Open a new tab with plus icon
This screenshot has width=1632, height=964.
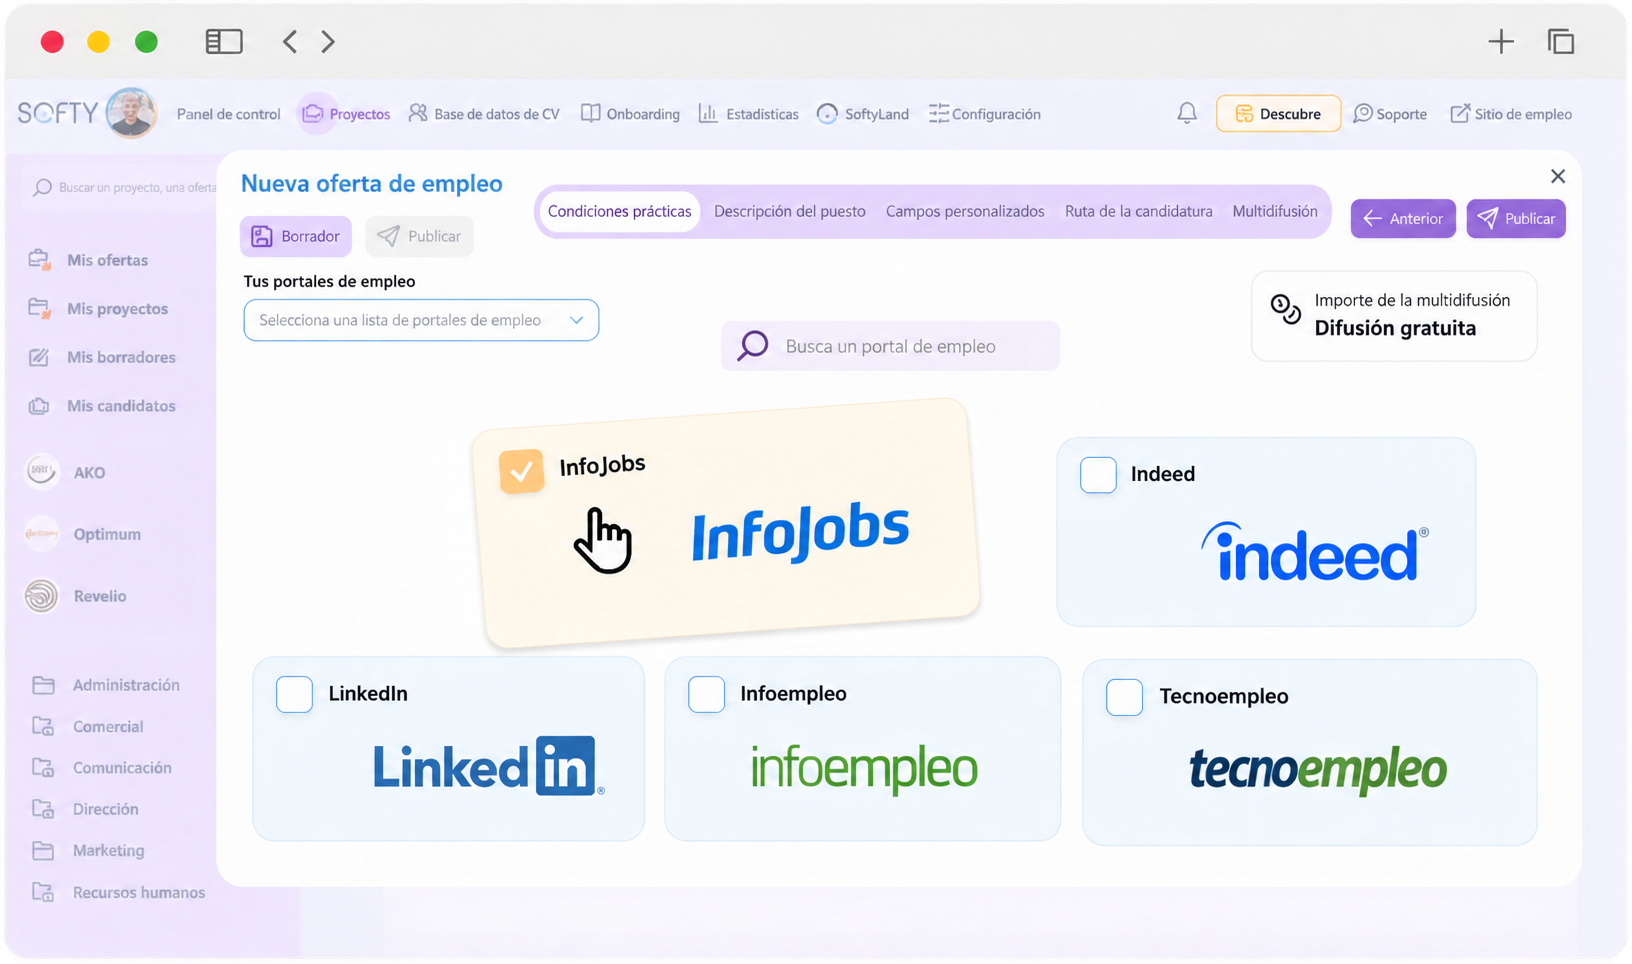(x=1501, y=41)
